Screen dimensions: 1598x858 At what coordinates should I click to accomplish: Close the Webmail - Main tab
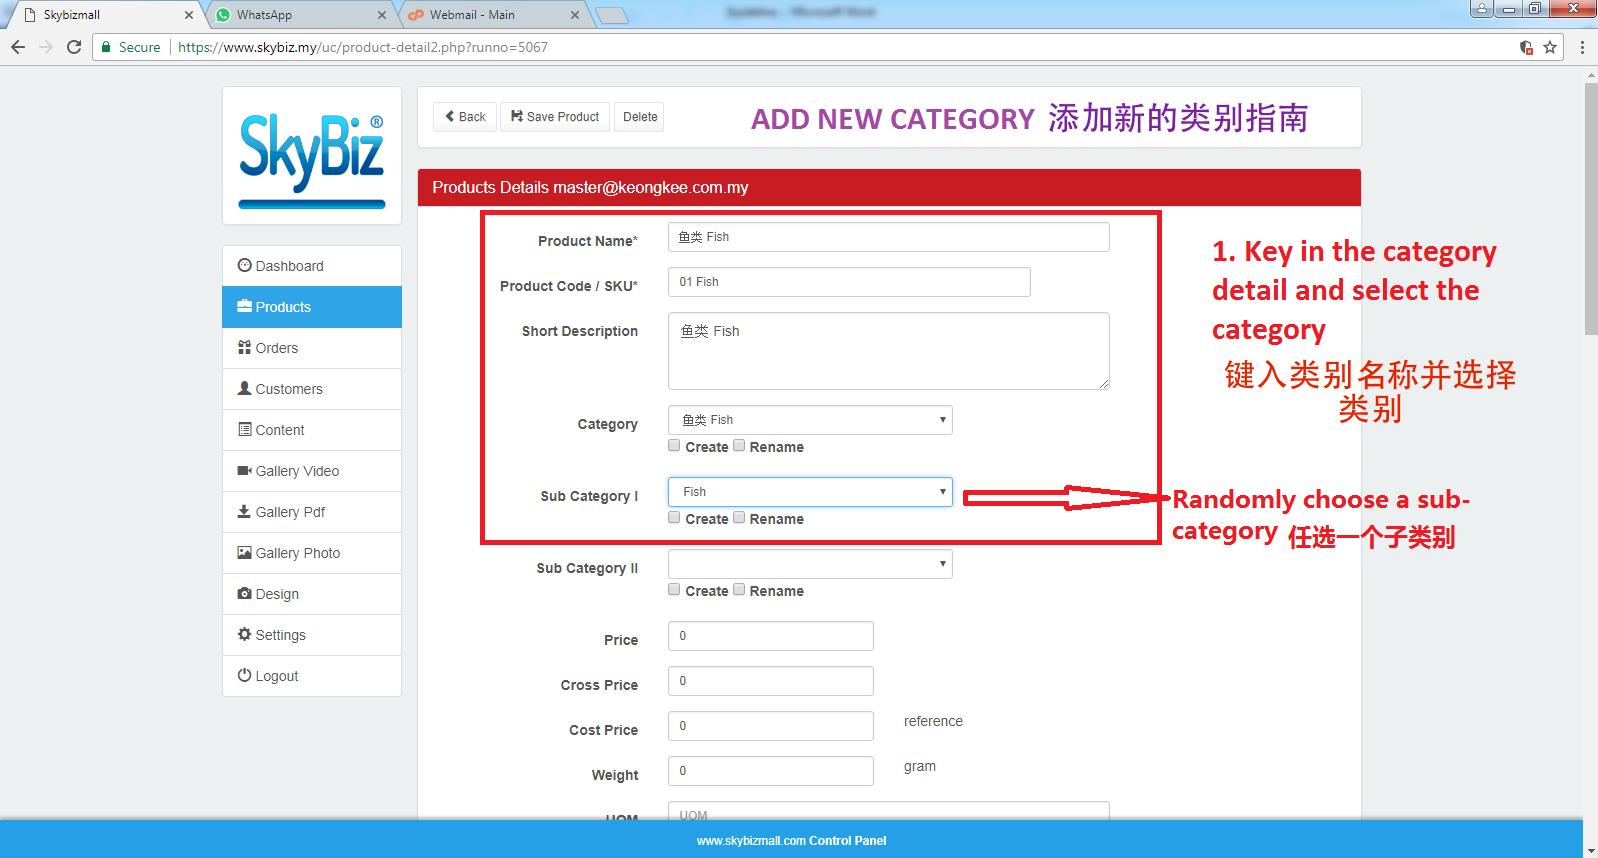(x=574, y=15)
